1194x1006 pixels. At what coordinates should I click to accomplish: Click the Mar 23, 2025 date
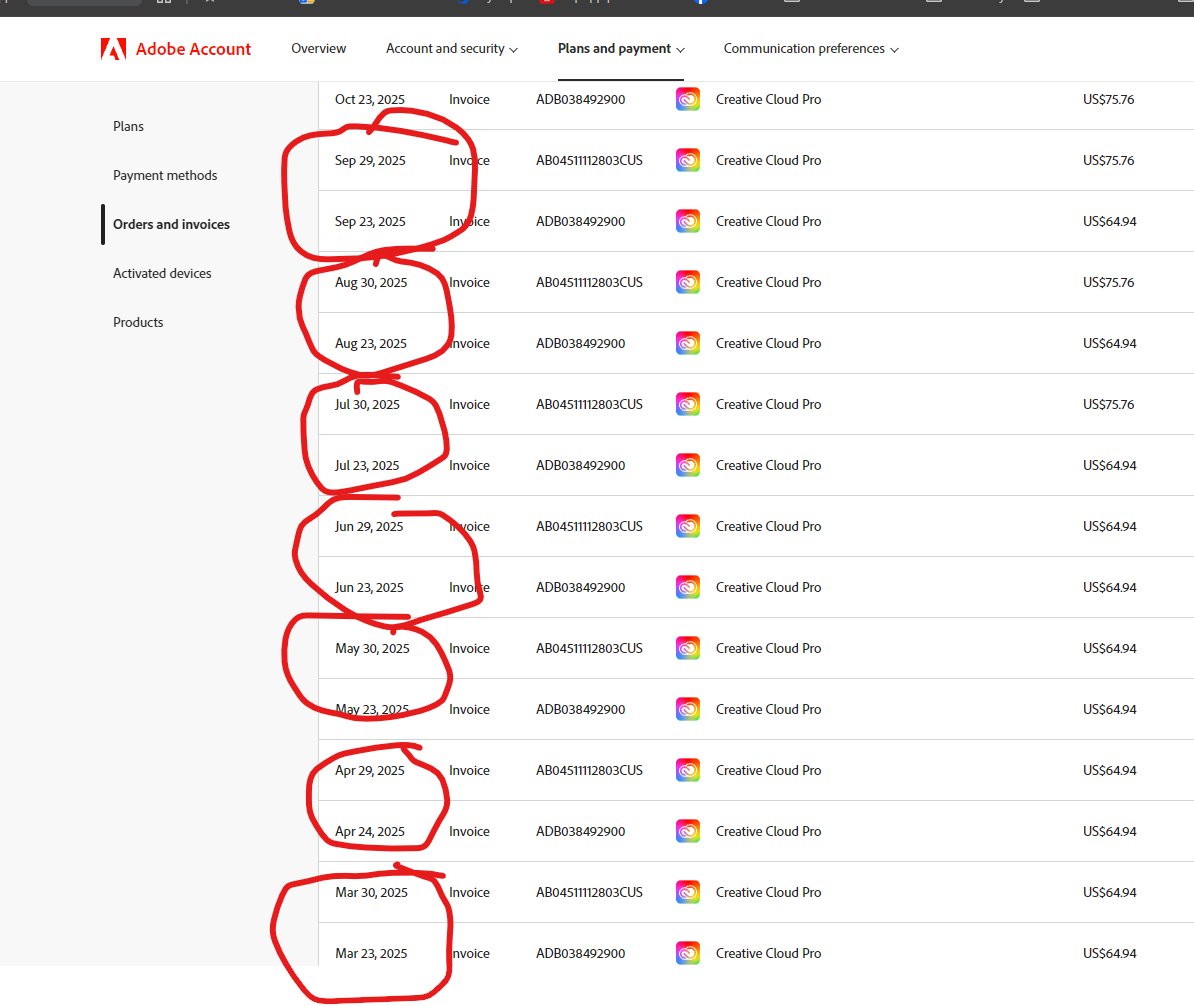click(372, 953)
